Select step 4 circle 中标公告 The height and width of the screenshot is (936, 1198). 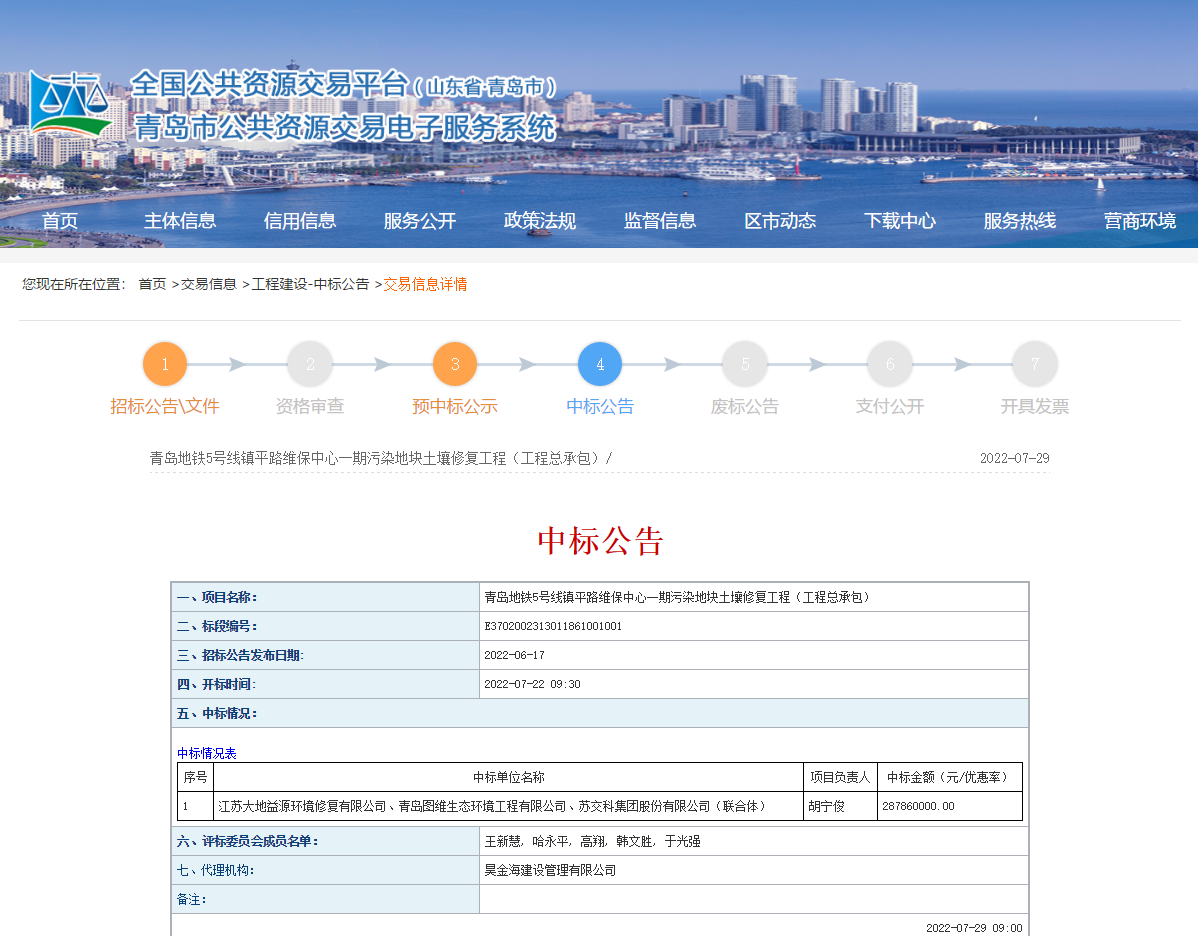(x=600, y=365)
